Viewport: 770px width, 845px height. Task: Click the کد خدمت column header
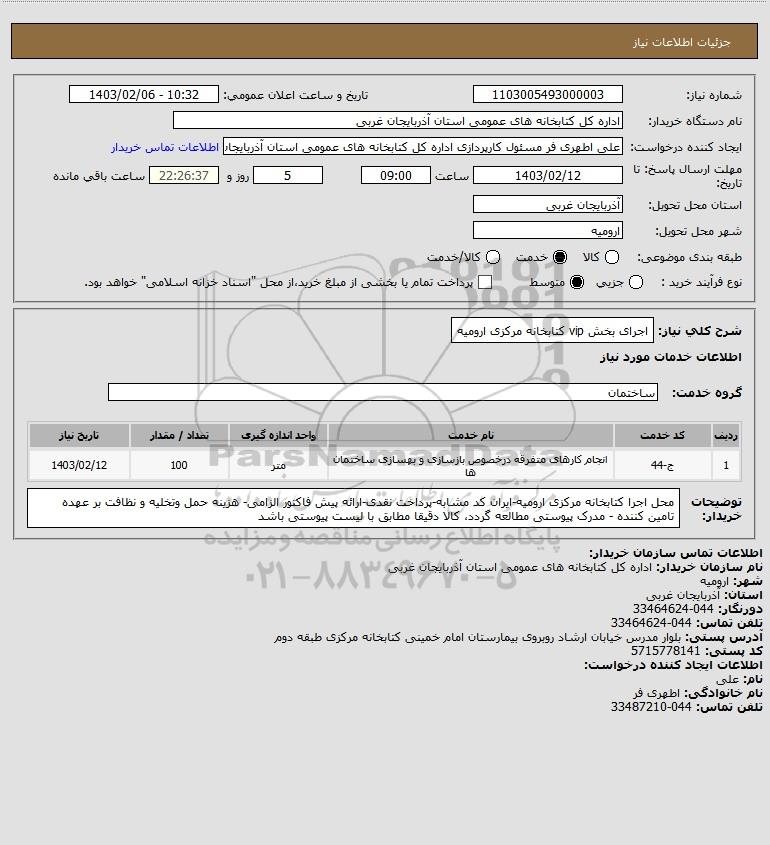click(x=662, y=435)
